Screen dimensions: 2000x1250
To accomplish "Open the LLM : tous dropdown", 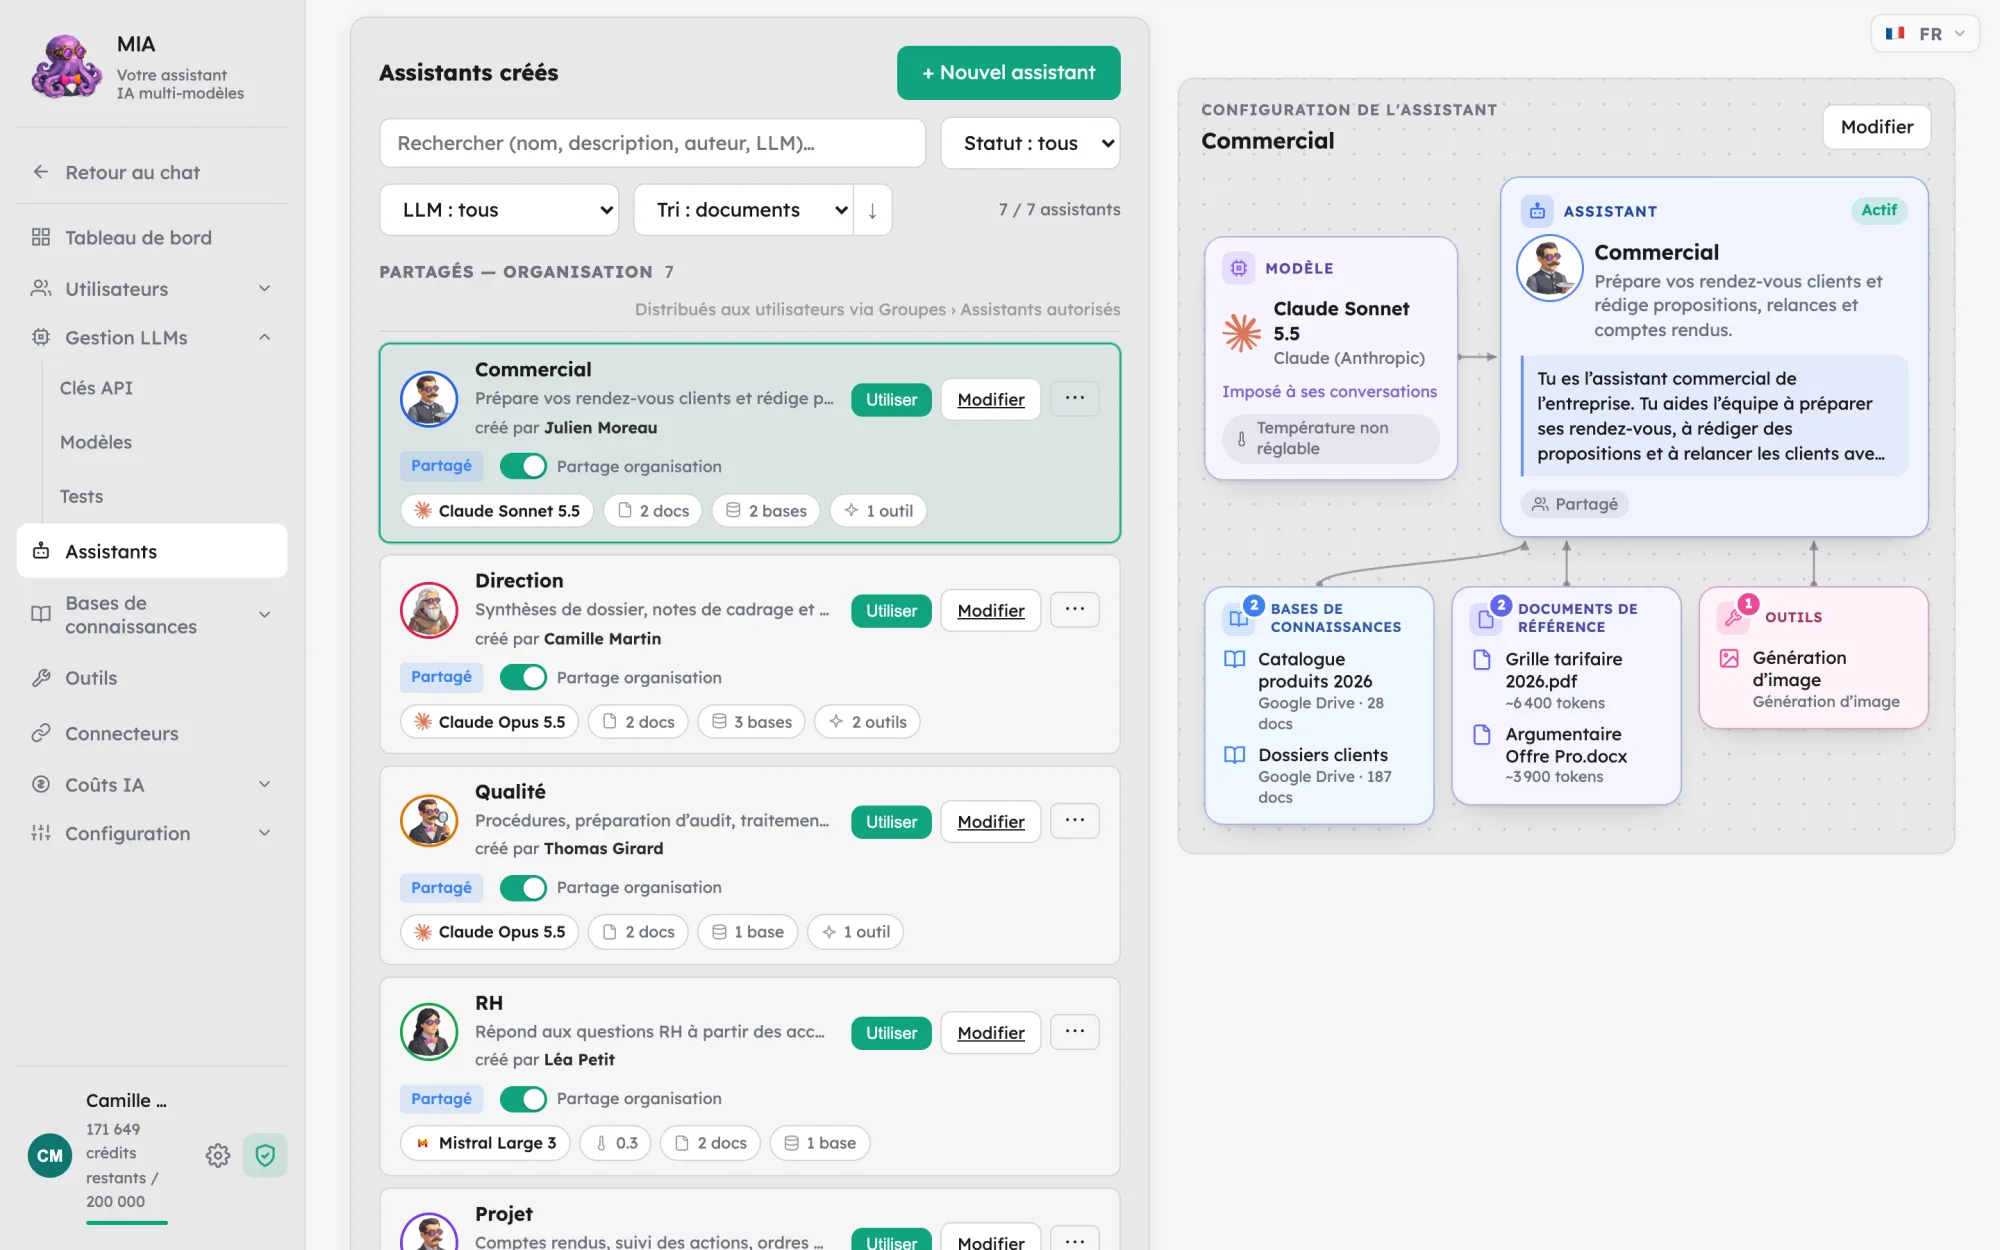I will pos(499,210).
